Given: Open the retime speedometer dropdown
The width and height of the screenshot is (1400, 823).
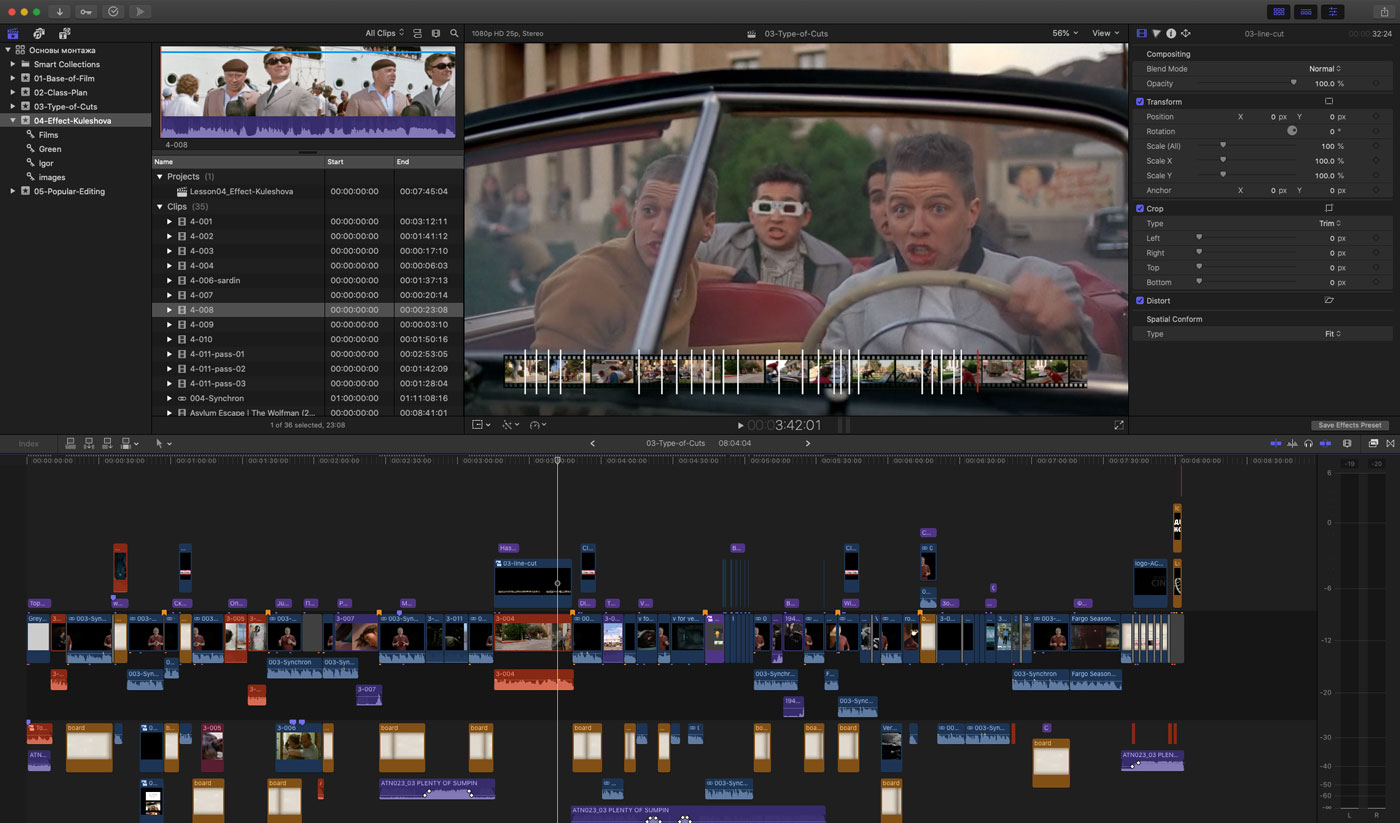Looking at the screenshot, I should 538,425.
